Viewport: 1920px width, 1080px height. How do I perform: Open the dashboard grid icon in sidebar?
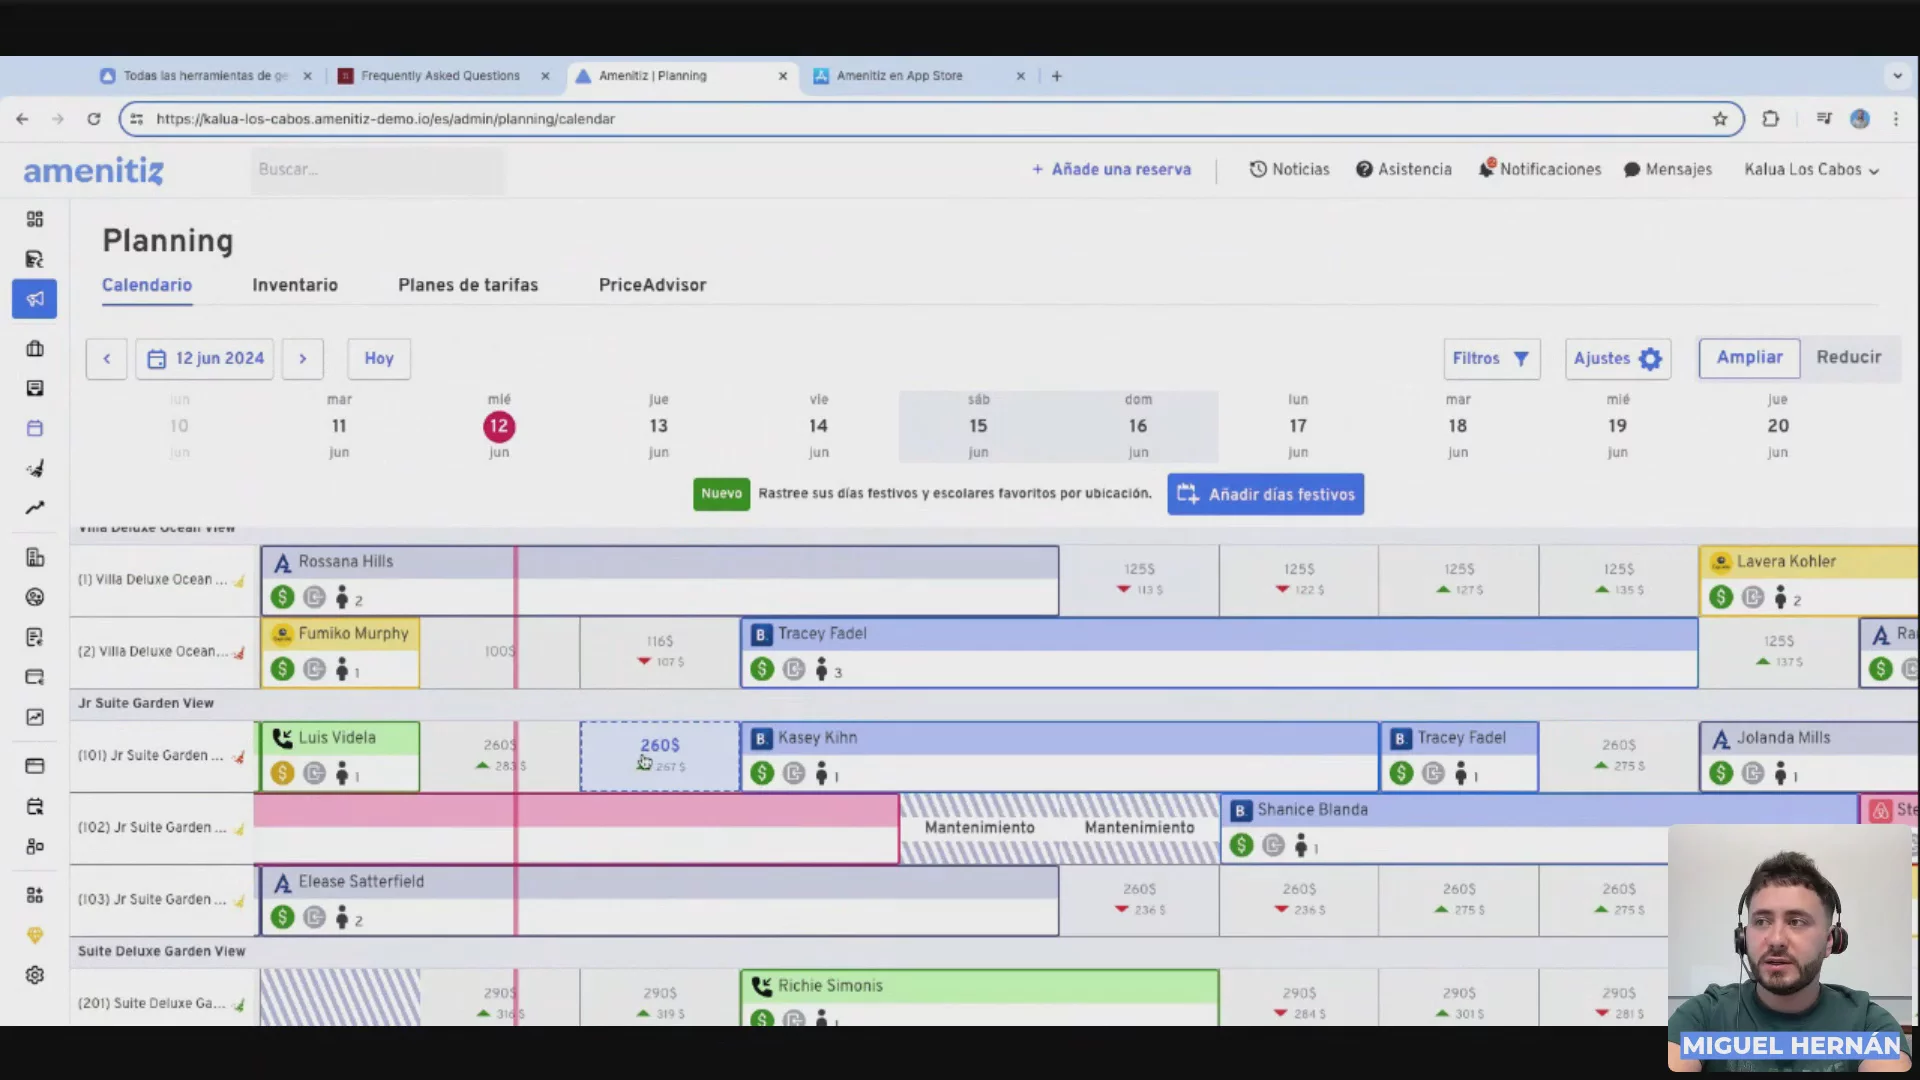[x=35, y=219]
